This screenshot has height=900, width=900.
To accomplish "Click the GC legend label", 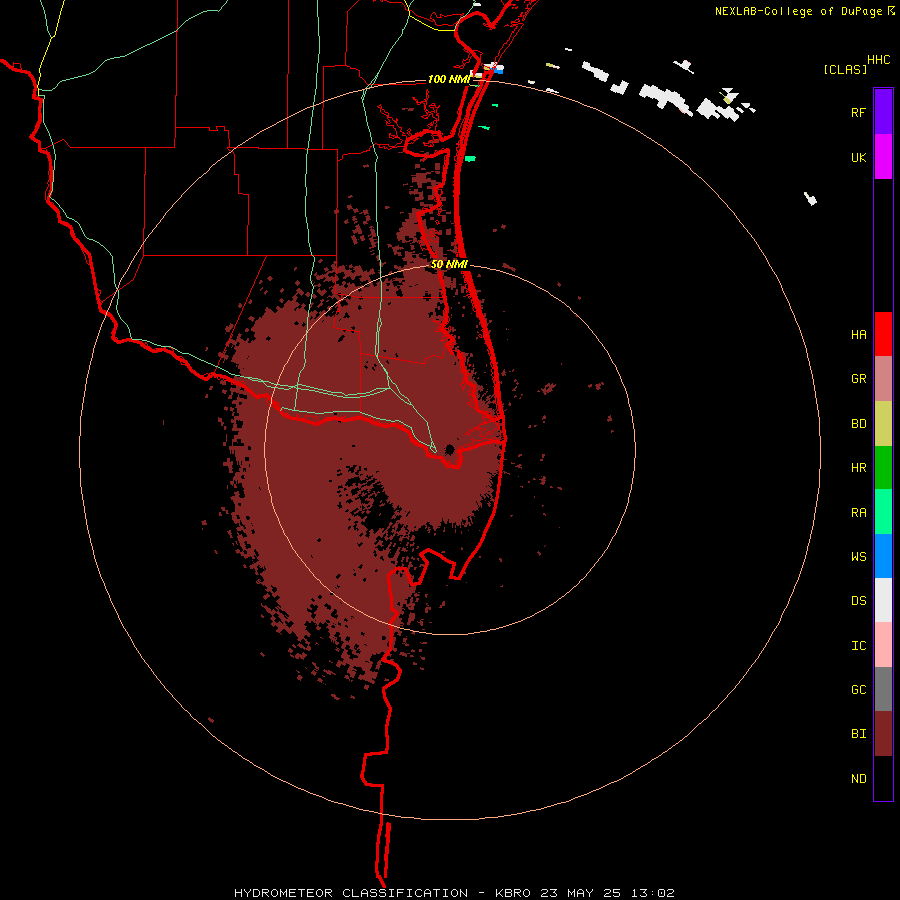I will (x=859, y=689).
